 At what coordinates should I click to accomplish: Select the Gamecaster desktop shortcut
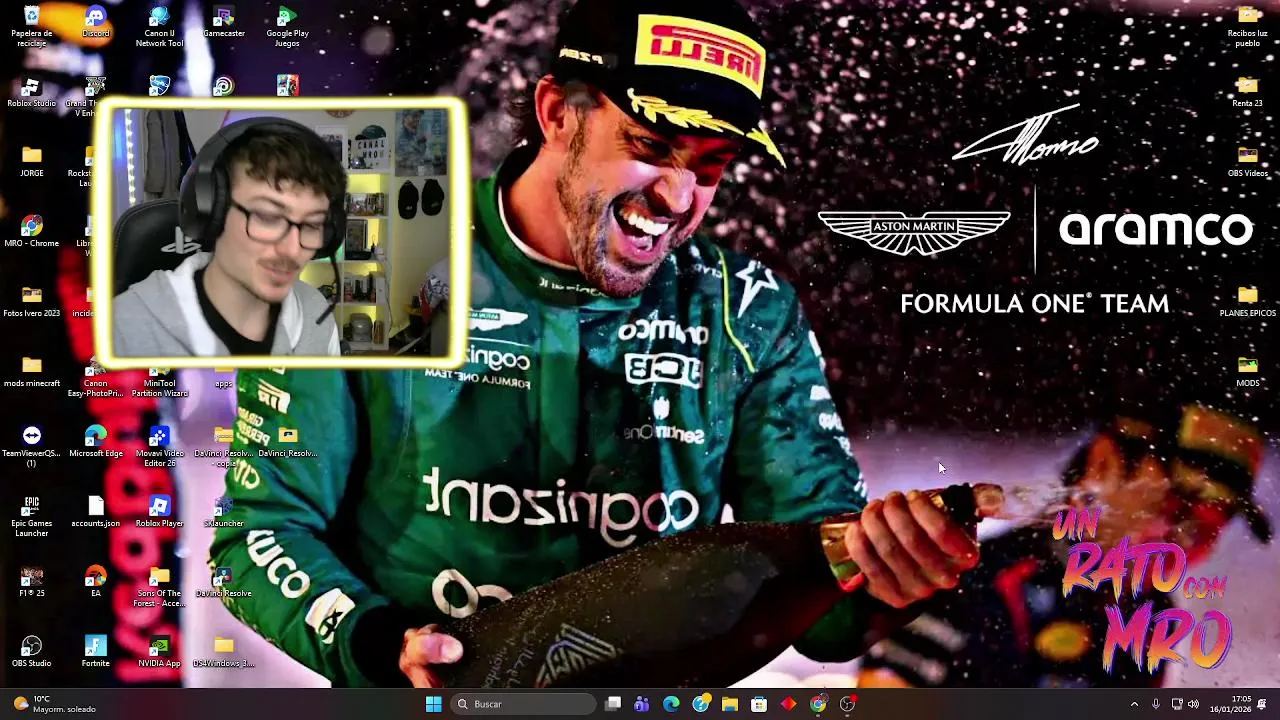point(224,22)
